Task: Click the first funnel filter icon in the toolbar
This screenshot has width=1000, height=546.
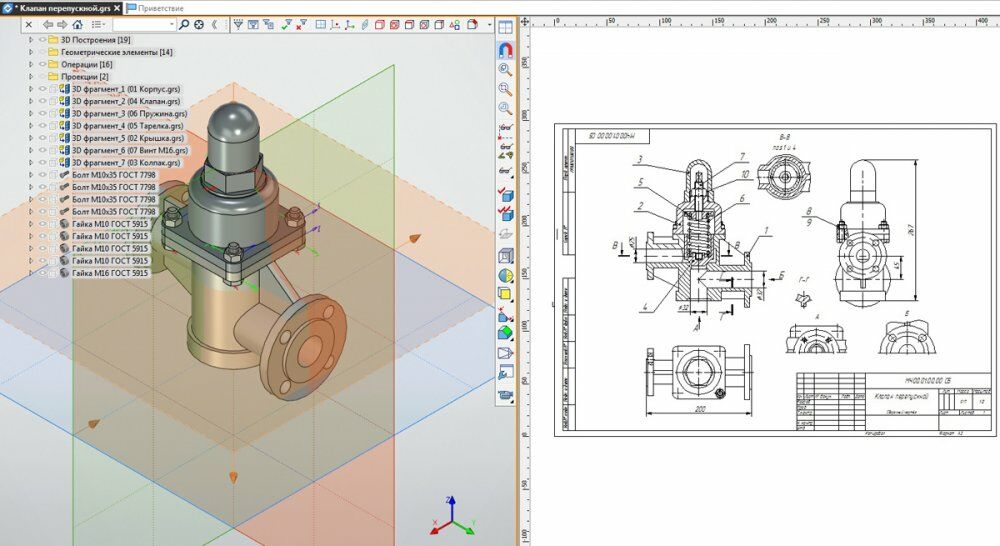Action: coord(238,24)
